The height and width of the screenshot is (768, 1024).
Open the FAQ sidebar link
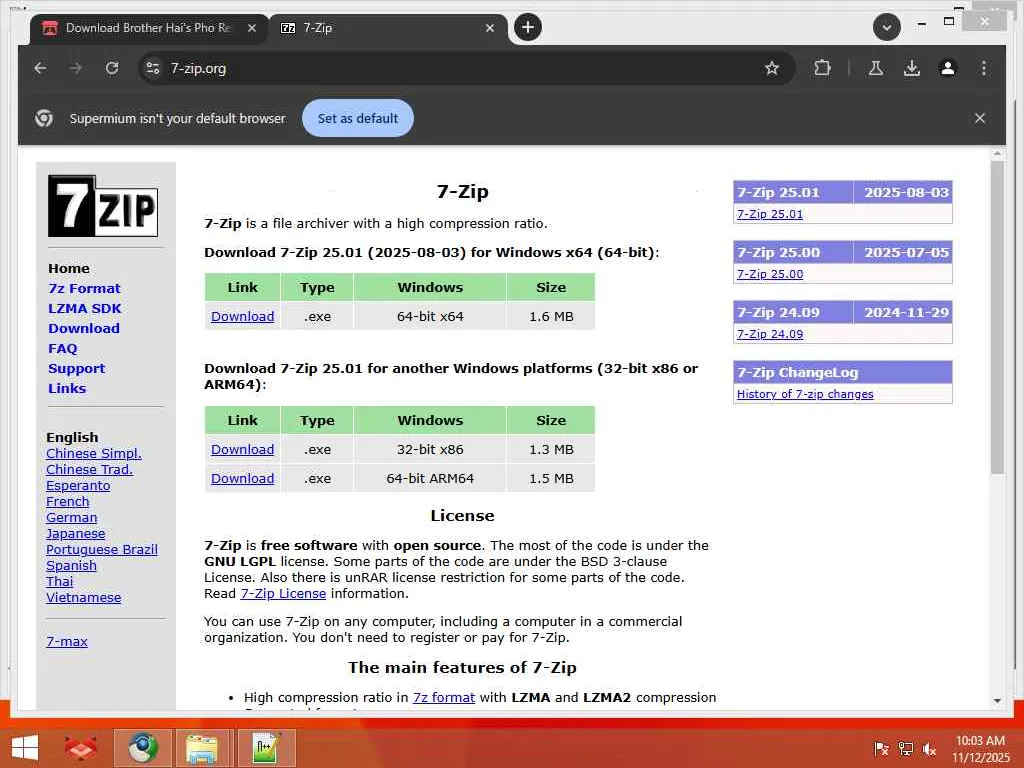[x=63, y=349]
